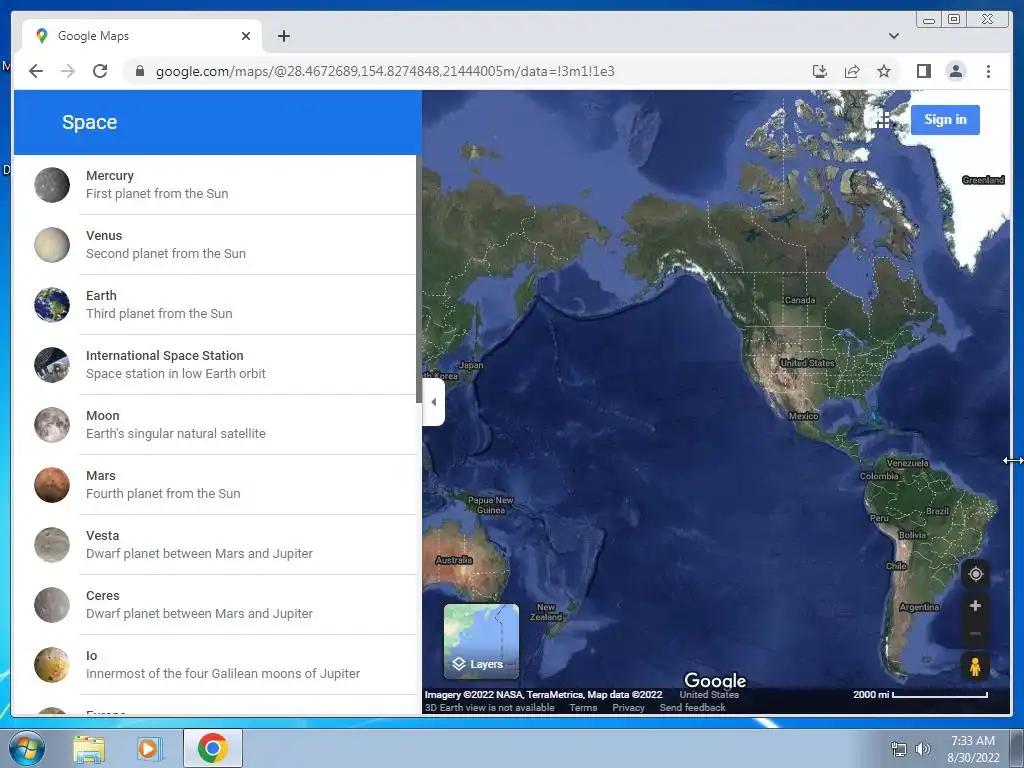Open the Chrome profile avatar
Screen dimensions: 1024x768
tap(956, 71)
